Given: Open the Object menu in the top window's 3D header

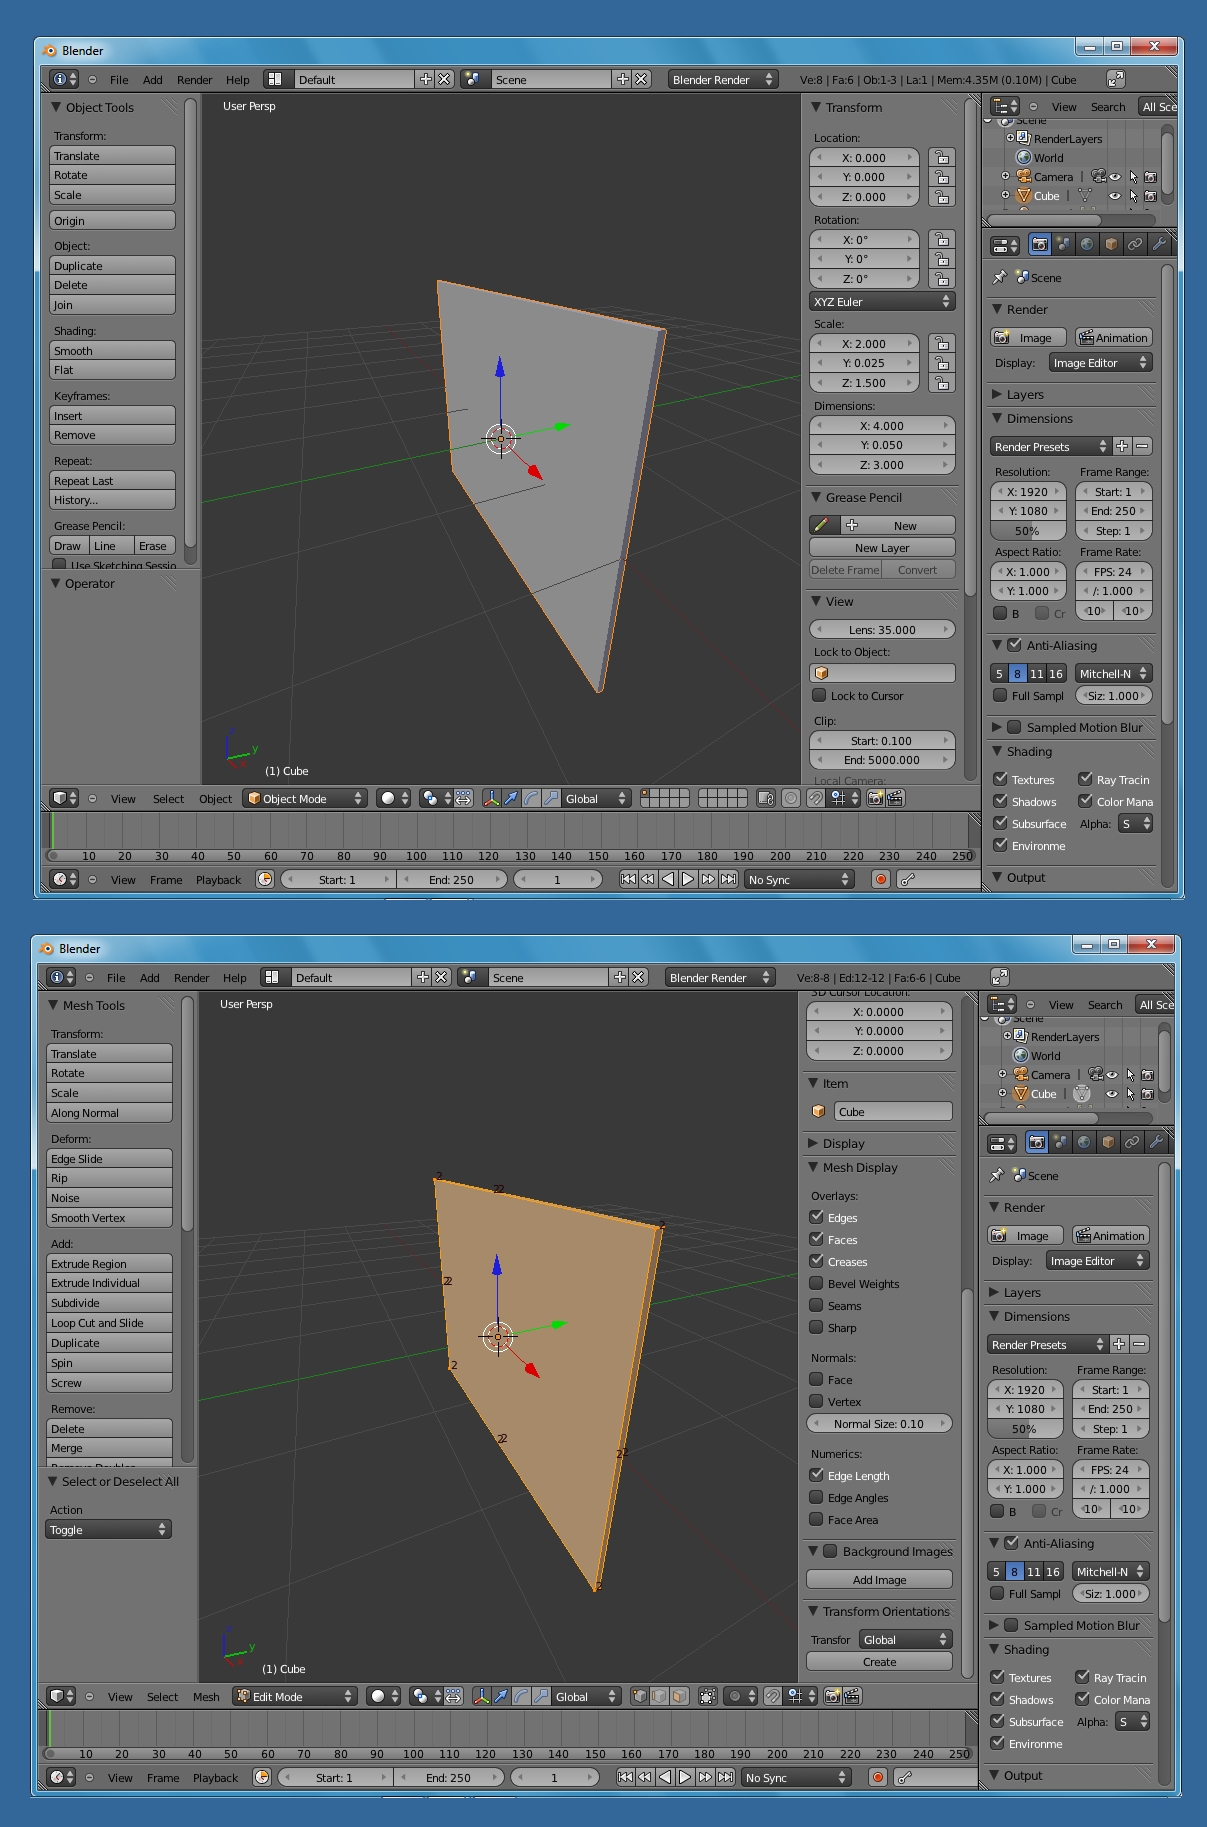Looking at the screenshot, I should (215, 799).
